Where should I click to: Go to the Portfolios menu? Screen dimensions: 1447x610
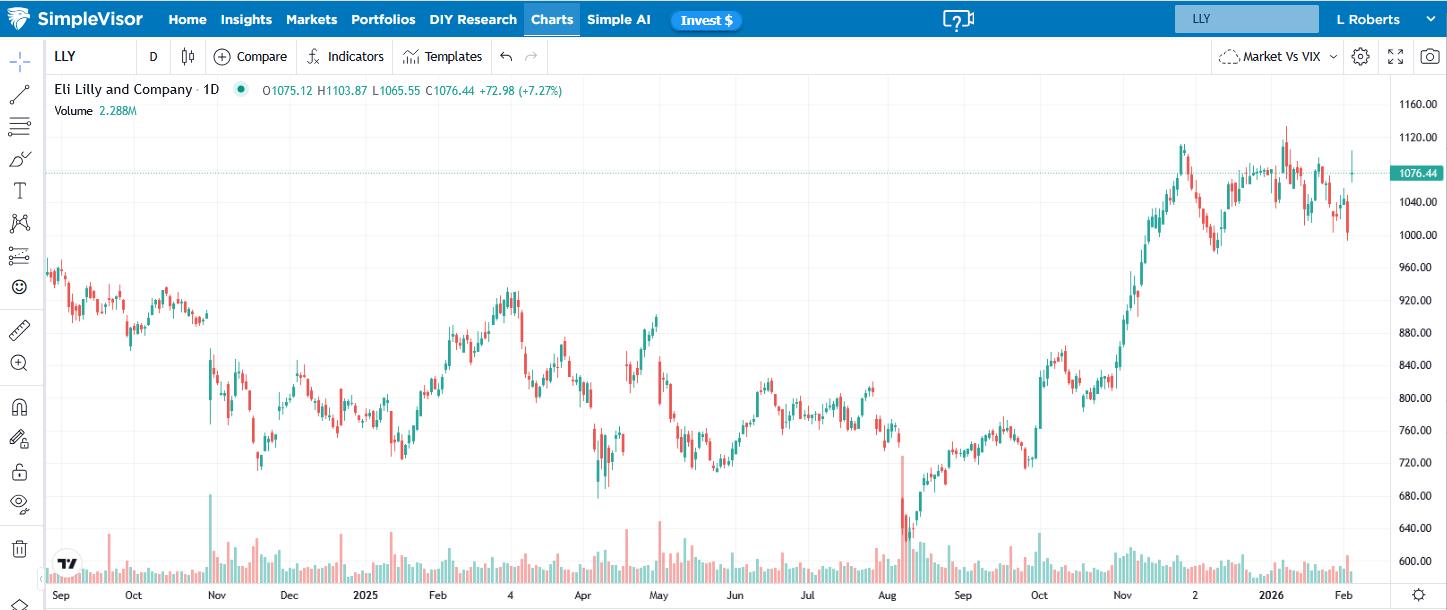(383, 19)
